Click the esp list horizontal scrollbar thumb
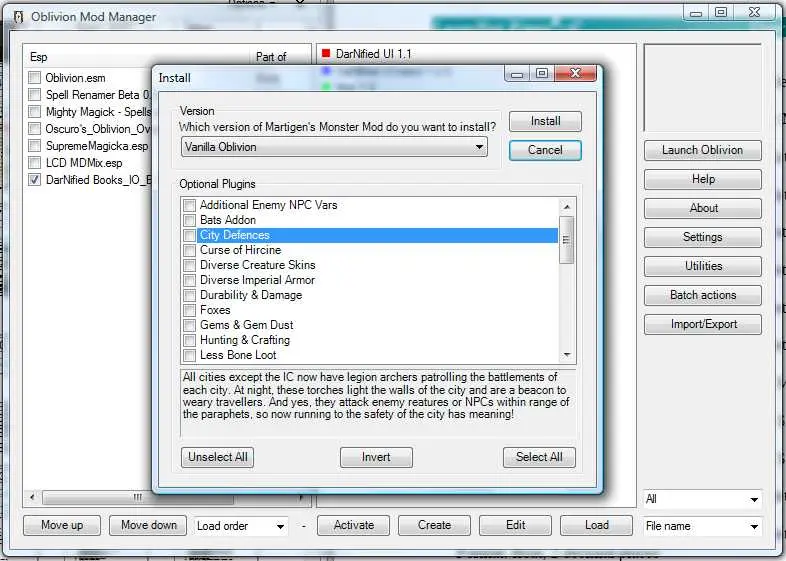The image size is (786, 561). pos(138,498)
